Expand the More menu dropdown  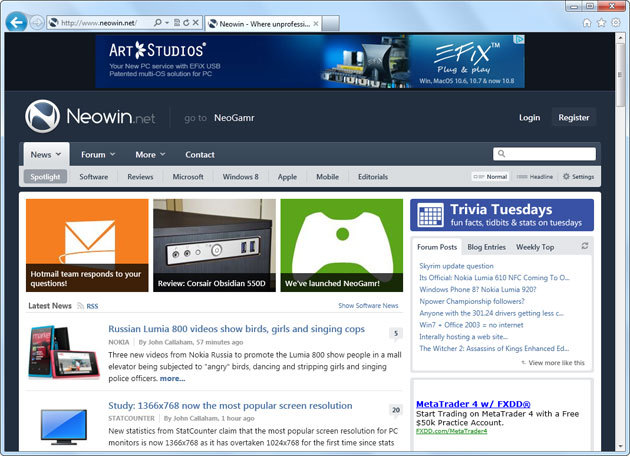click(150, 155)
